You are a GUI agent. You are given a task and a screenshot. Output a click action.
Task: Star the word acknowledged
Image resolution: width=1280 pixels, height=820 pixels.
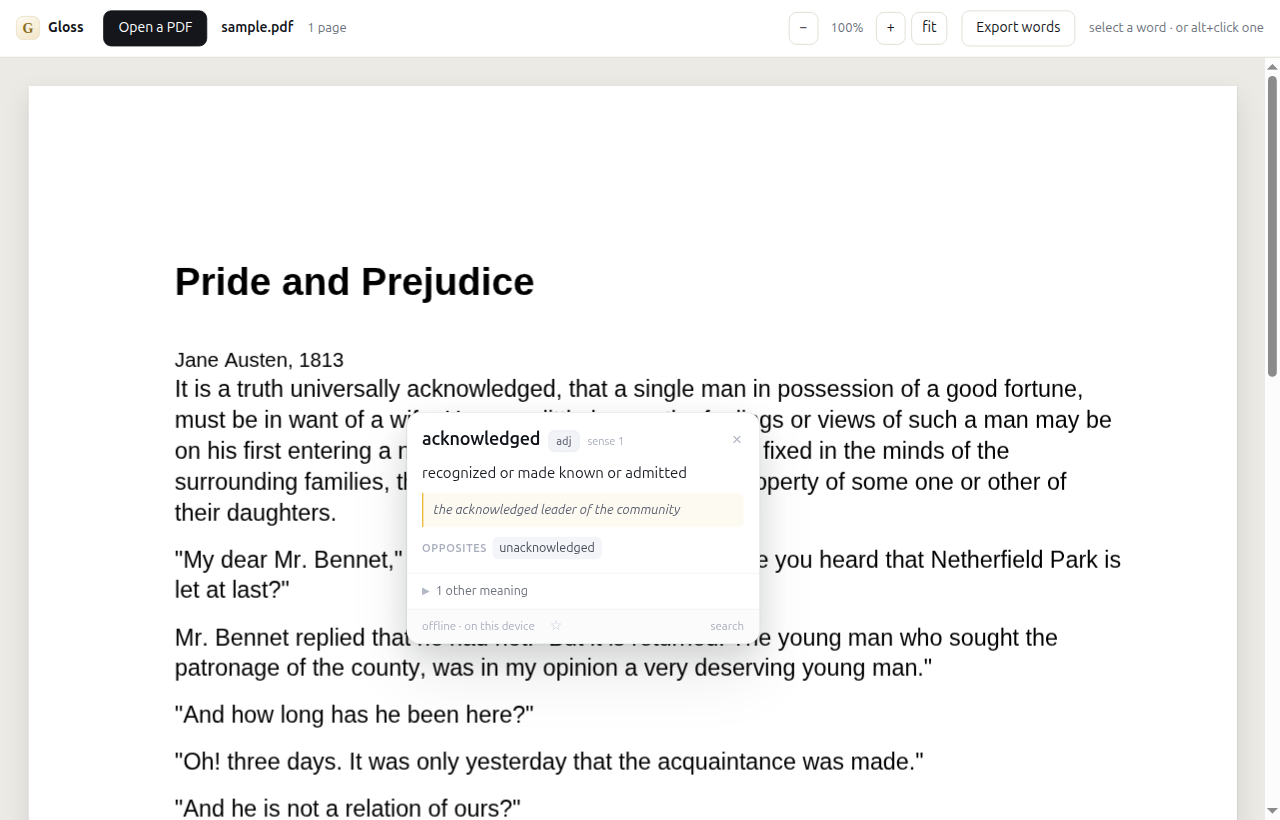(x=556, y=626)
